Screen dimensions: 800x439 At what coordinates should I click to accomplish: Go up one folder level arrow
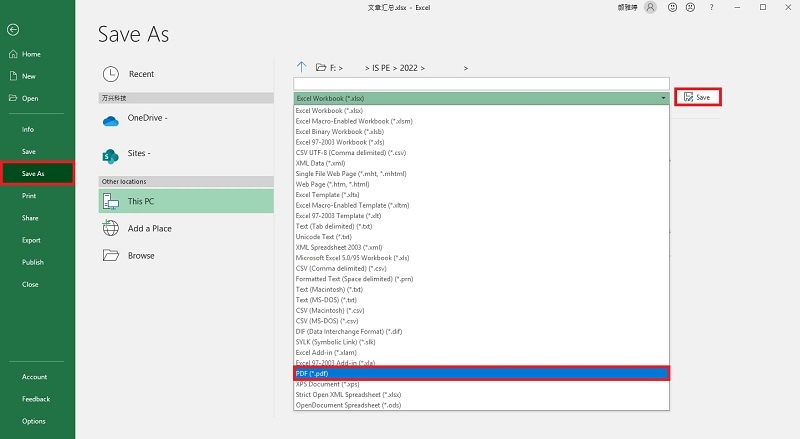coord(301,67)
